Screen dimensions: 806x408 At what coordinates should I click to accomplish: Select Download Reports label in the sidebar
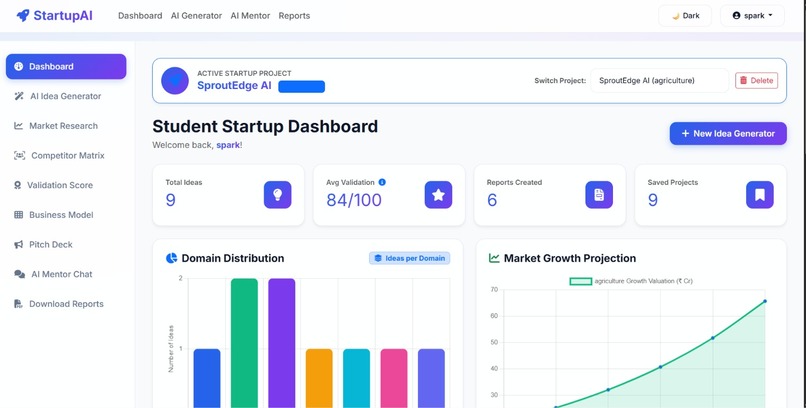tap(66, 304)
